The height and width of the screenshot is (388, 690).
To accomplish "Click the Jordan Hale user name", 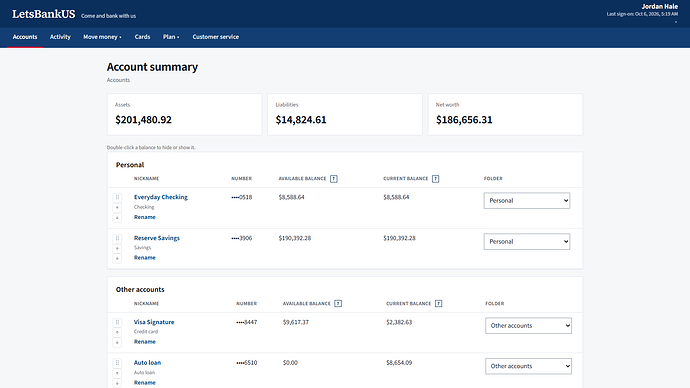I will [660, 6].
